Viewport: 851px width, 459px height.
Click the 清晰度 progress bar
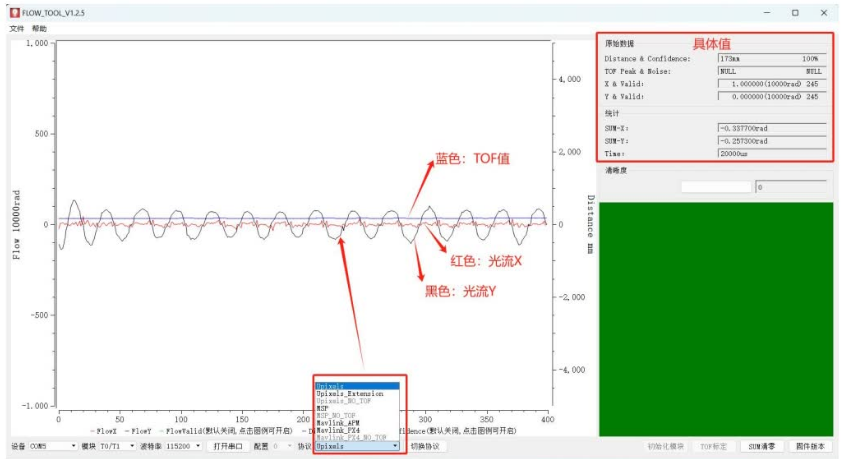click(716, 187)
